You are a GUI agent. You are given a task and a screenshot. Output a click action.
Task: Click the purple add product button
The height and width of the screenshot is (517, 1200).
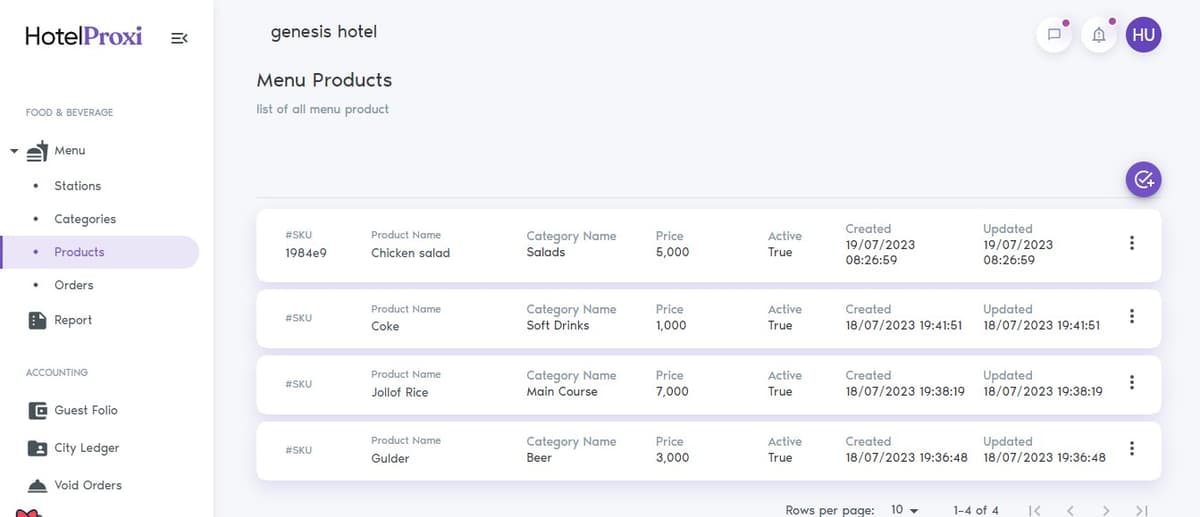(1144, 180)
